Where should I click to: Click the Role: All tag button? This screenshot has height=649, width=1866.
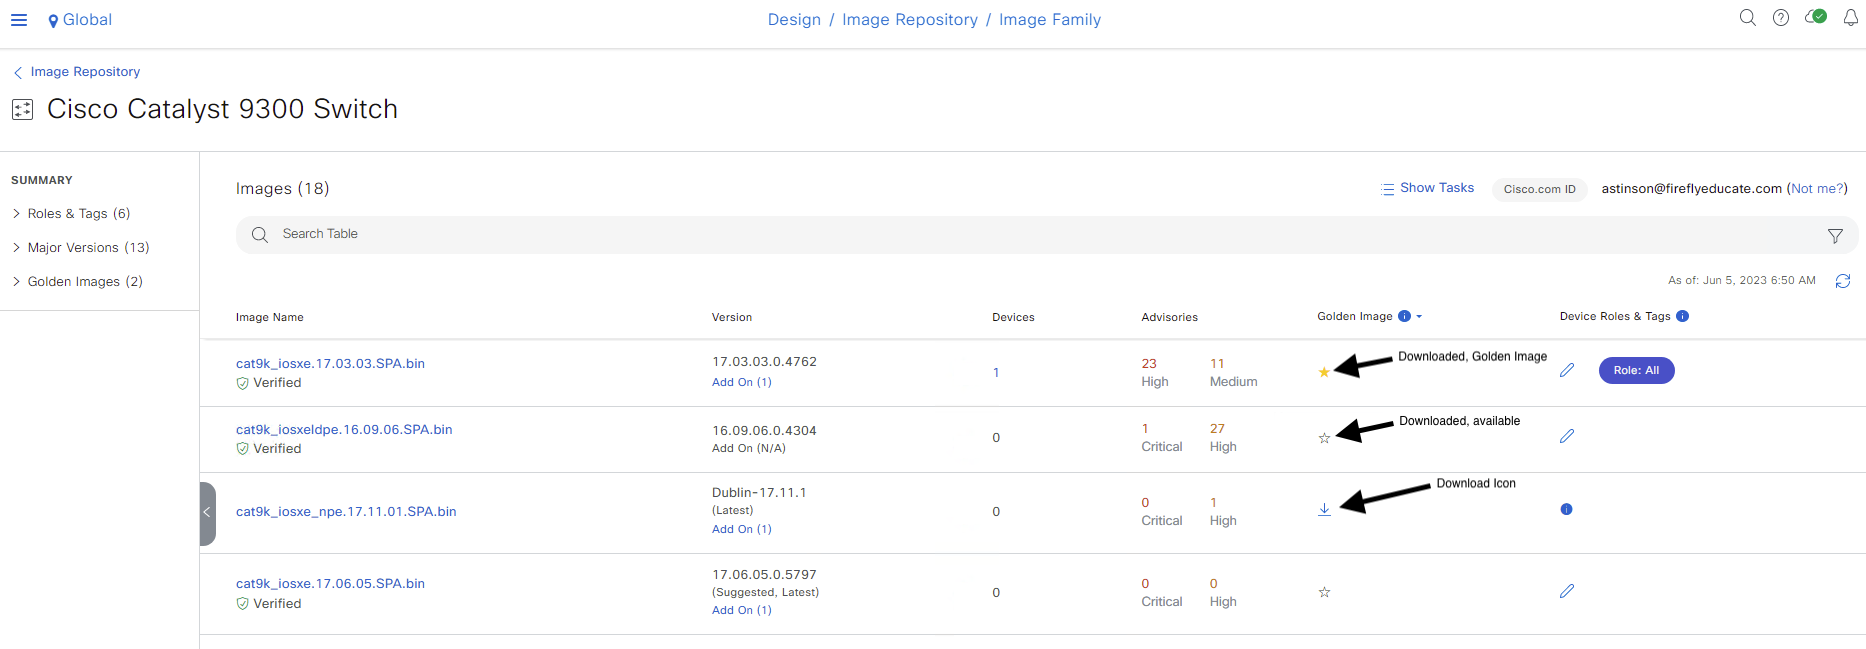[x=1636, y=370]
